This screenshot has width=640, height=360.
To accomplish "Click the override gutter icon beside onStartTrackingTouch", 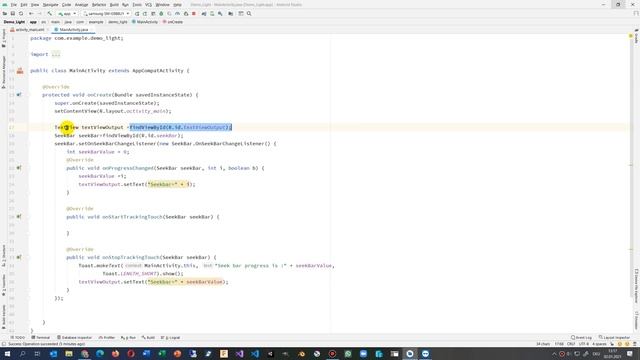I will tap(19, 217).
